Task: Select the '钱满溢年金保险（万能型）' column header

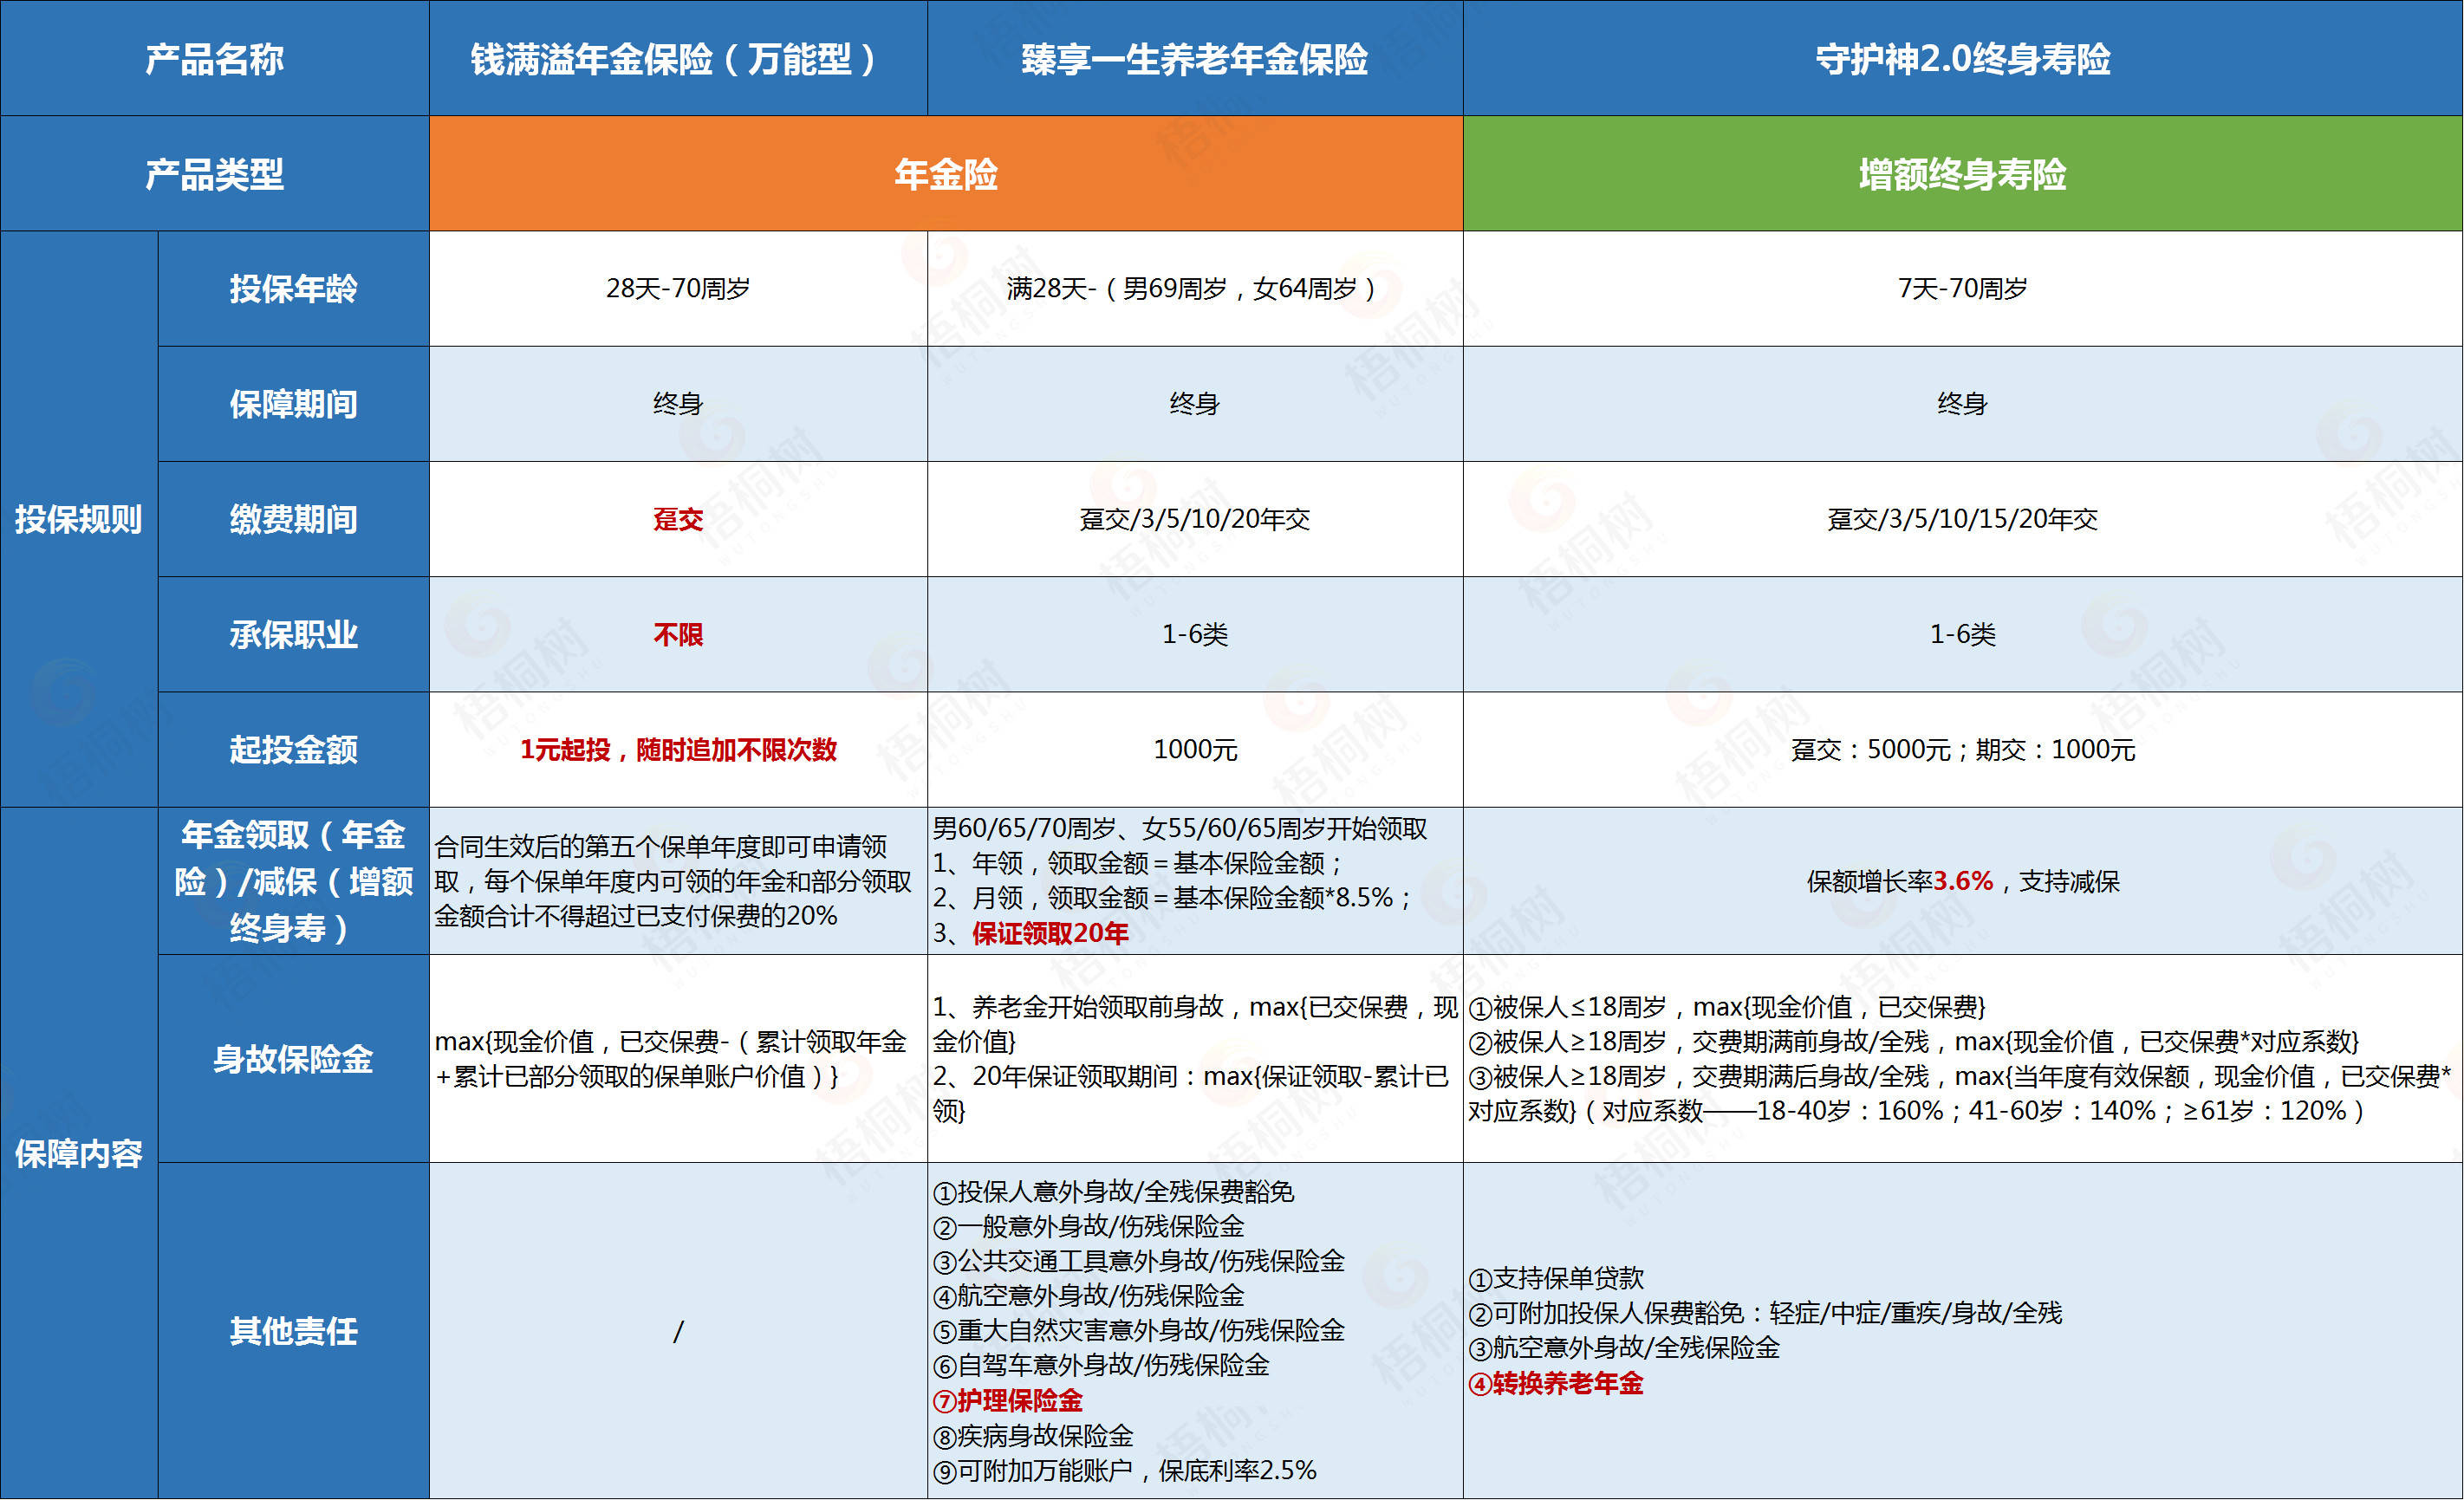Action: click(x=678, y=59)
